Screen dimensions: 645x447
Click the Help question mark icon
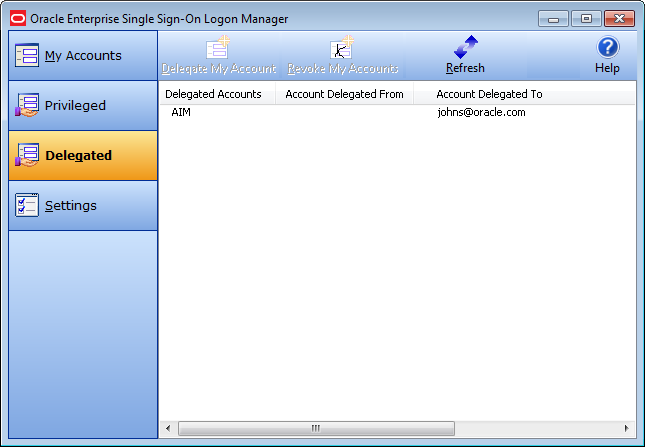point(608,47)
